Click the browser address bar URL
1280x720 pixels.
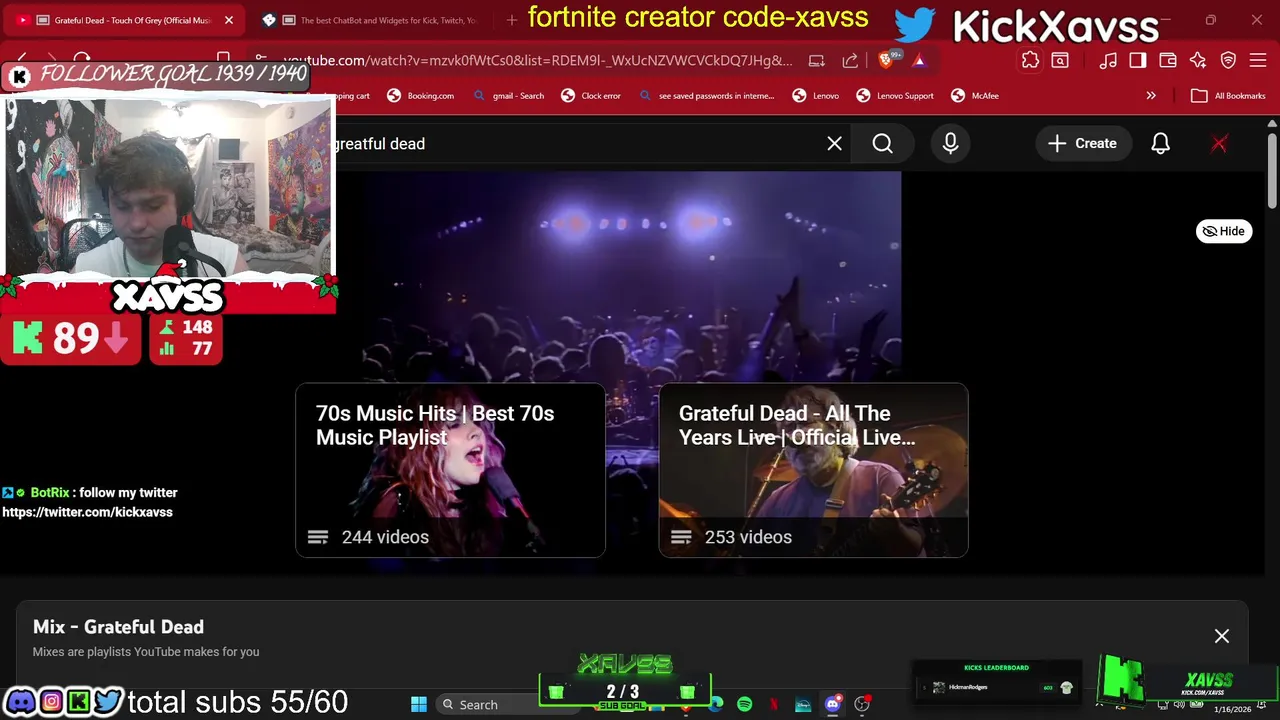tap(537, 60)
